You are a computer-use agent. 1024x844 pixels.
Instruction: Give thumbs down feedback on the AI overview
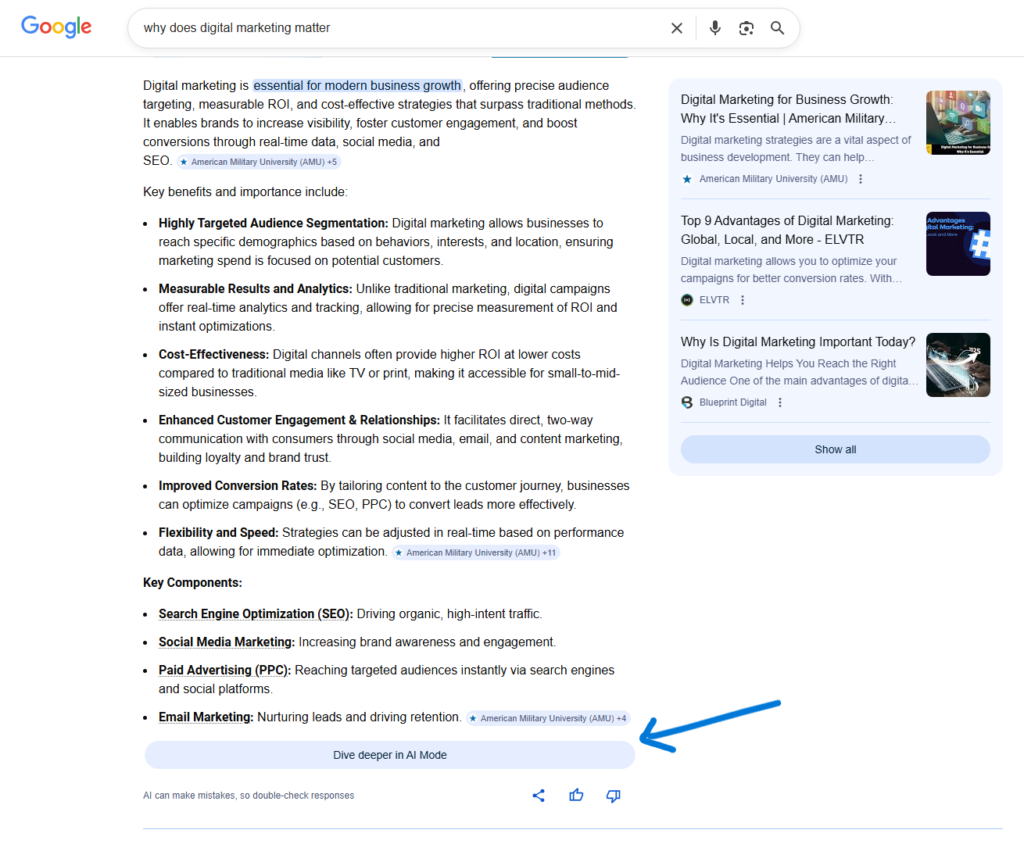[x=613, y=795]
